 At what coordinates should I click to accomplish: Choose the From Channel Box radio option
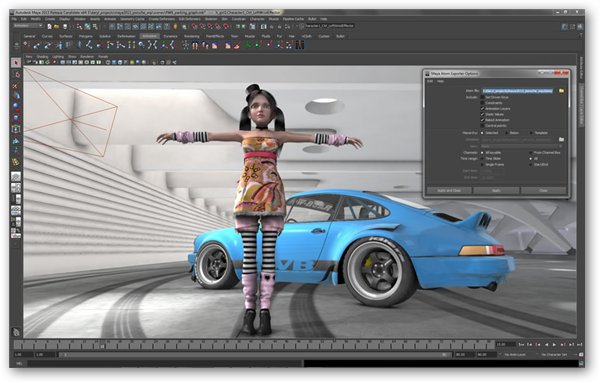pyautogui.click(x=531, y=153)
